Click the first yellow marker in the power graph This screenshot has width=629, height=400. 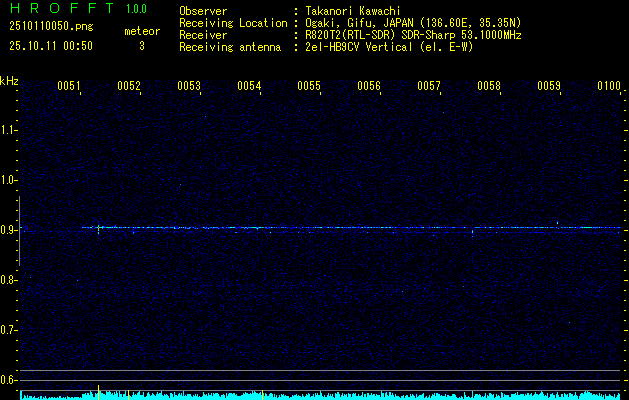click(x=98, y=392)
